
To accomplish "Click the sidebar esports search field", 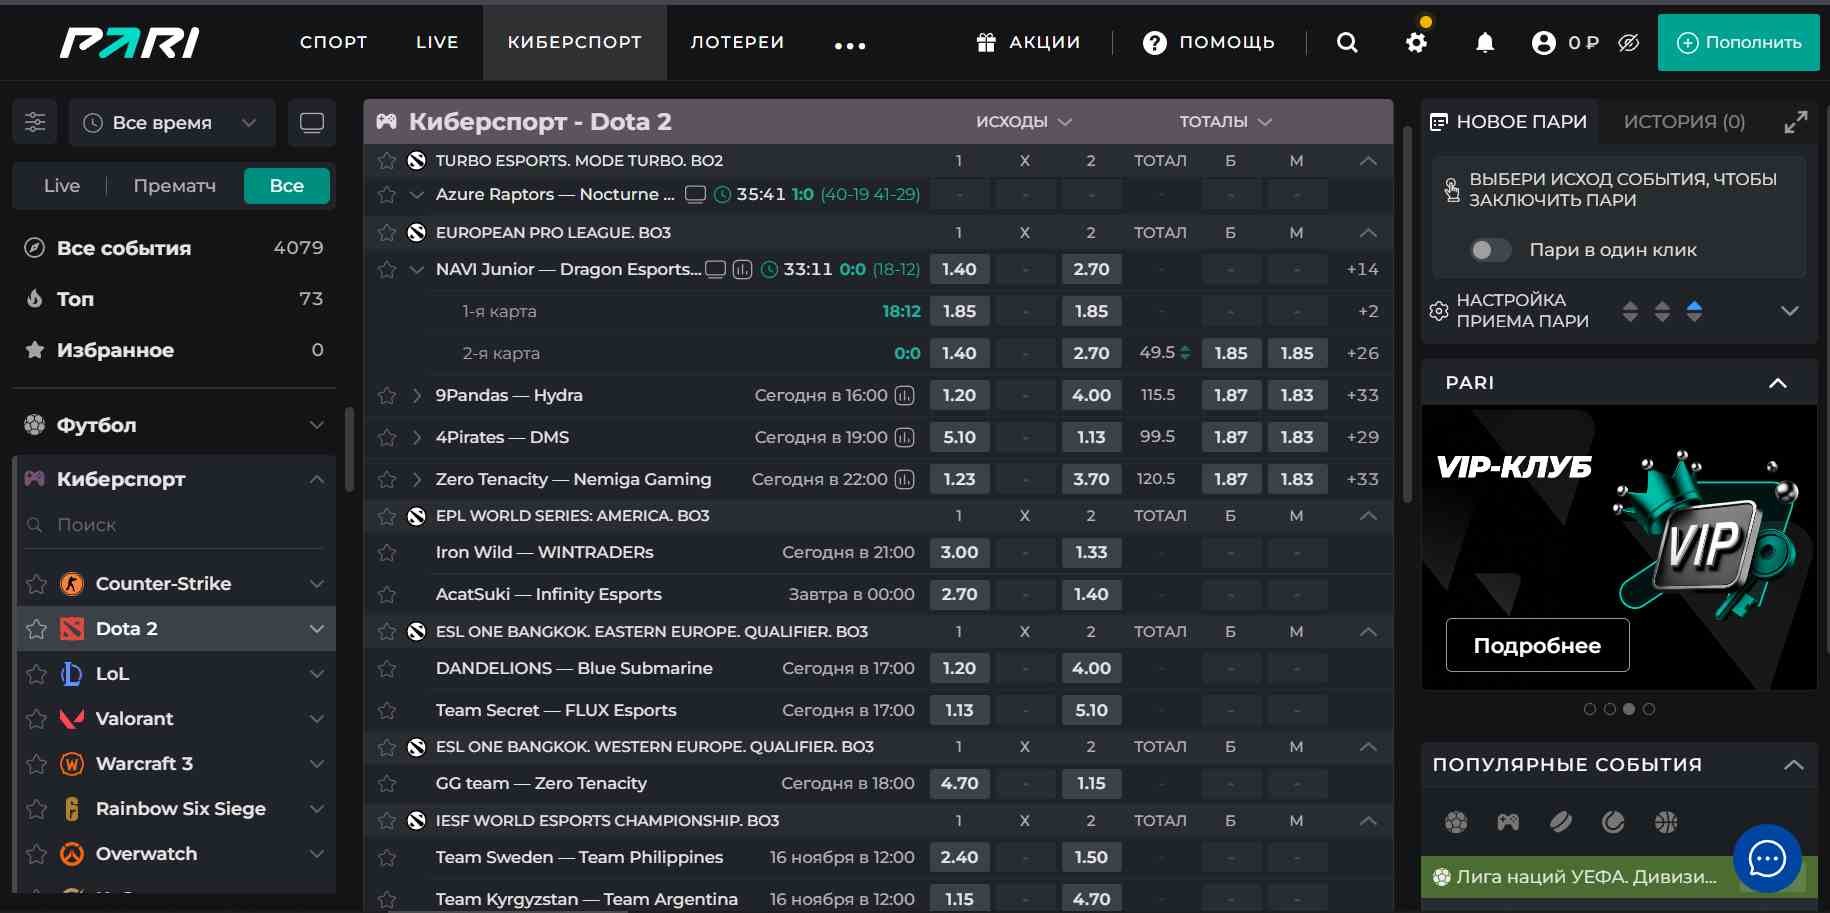I will pos(175,525).
